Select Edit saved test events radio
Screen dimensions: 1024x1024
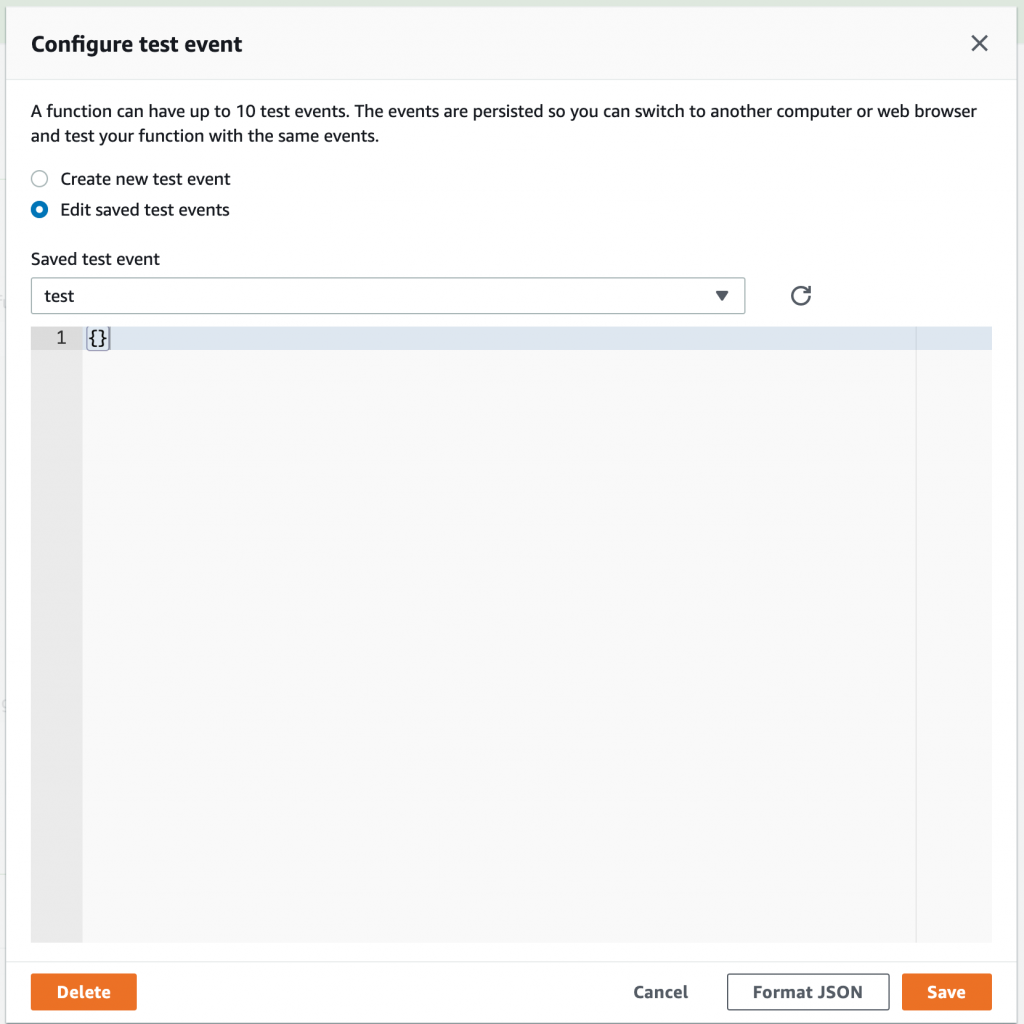pyautogui.click(x=40, y=210)
